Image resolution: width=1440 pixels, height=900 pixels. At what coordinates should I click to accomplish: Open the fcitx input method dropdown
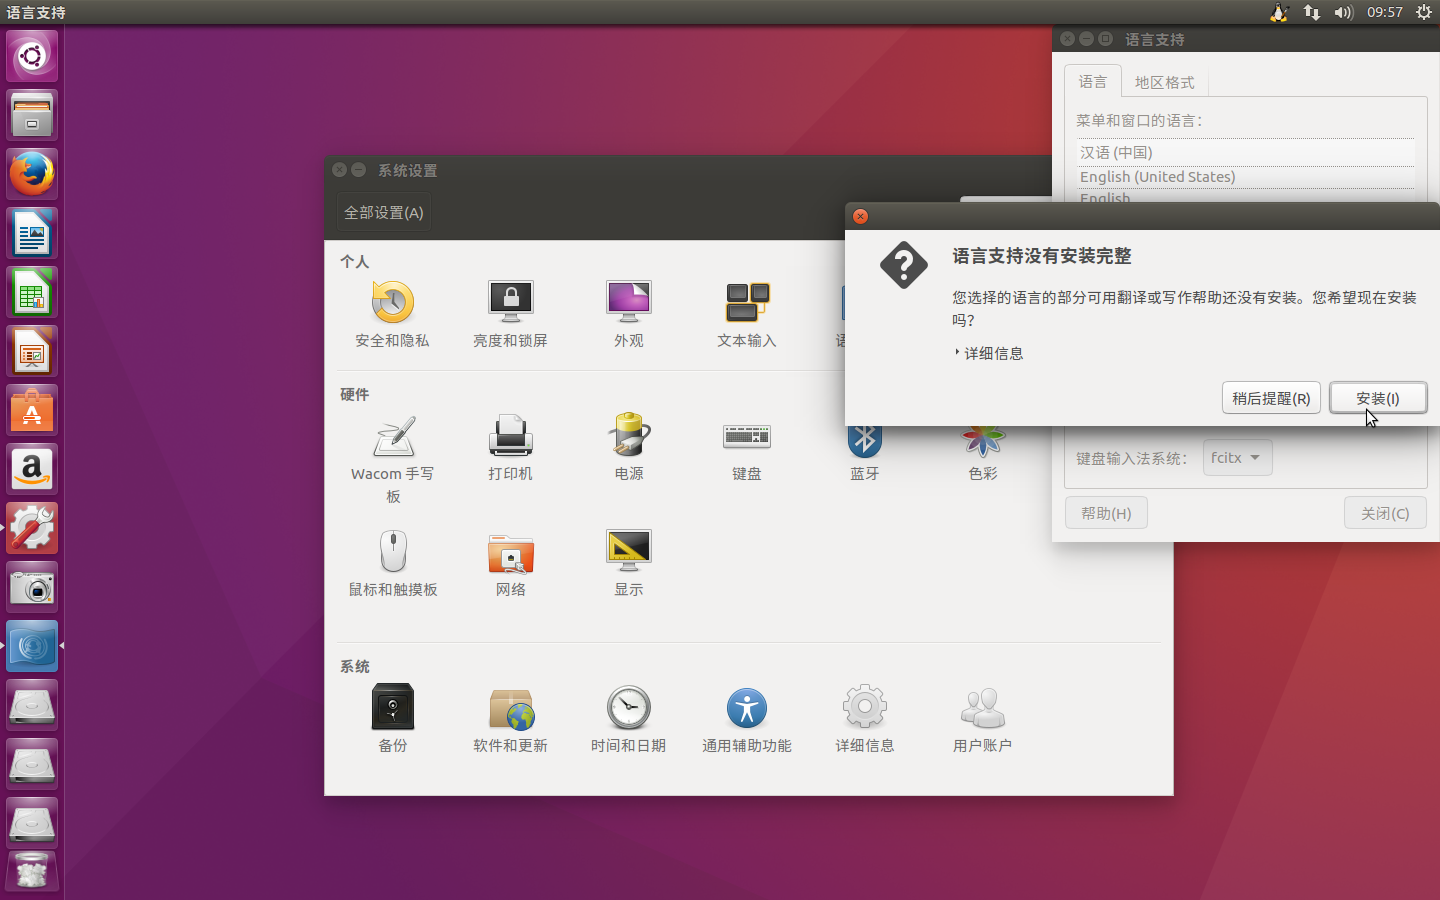[1237, 457]
